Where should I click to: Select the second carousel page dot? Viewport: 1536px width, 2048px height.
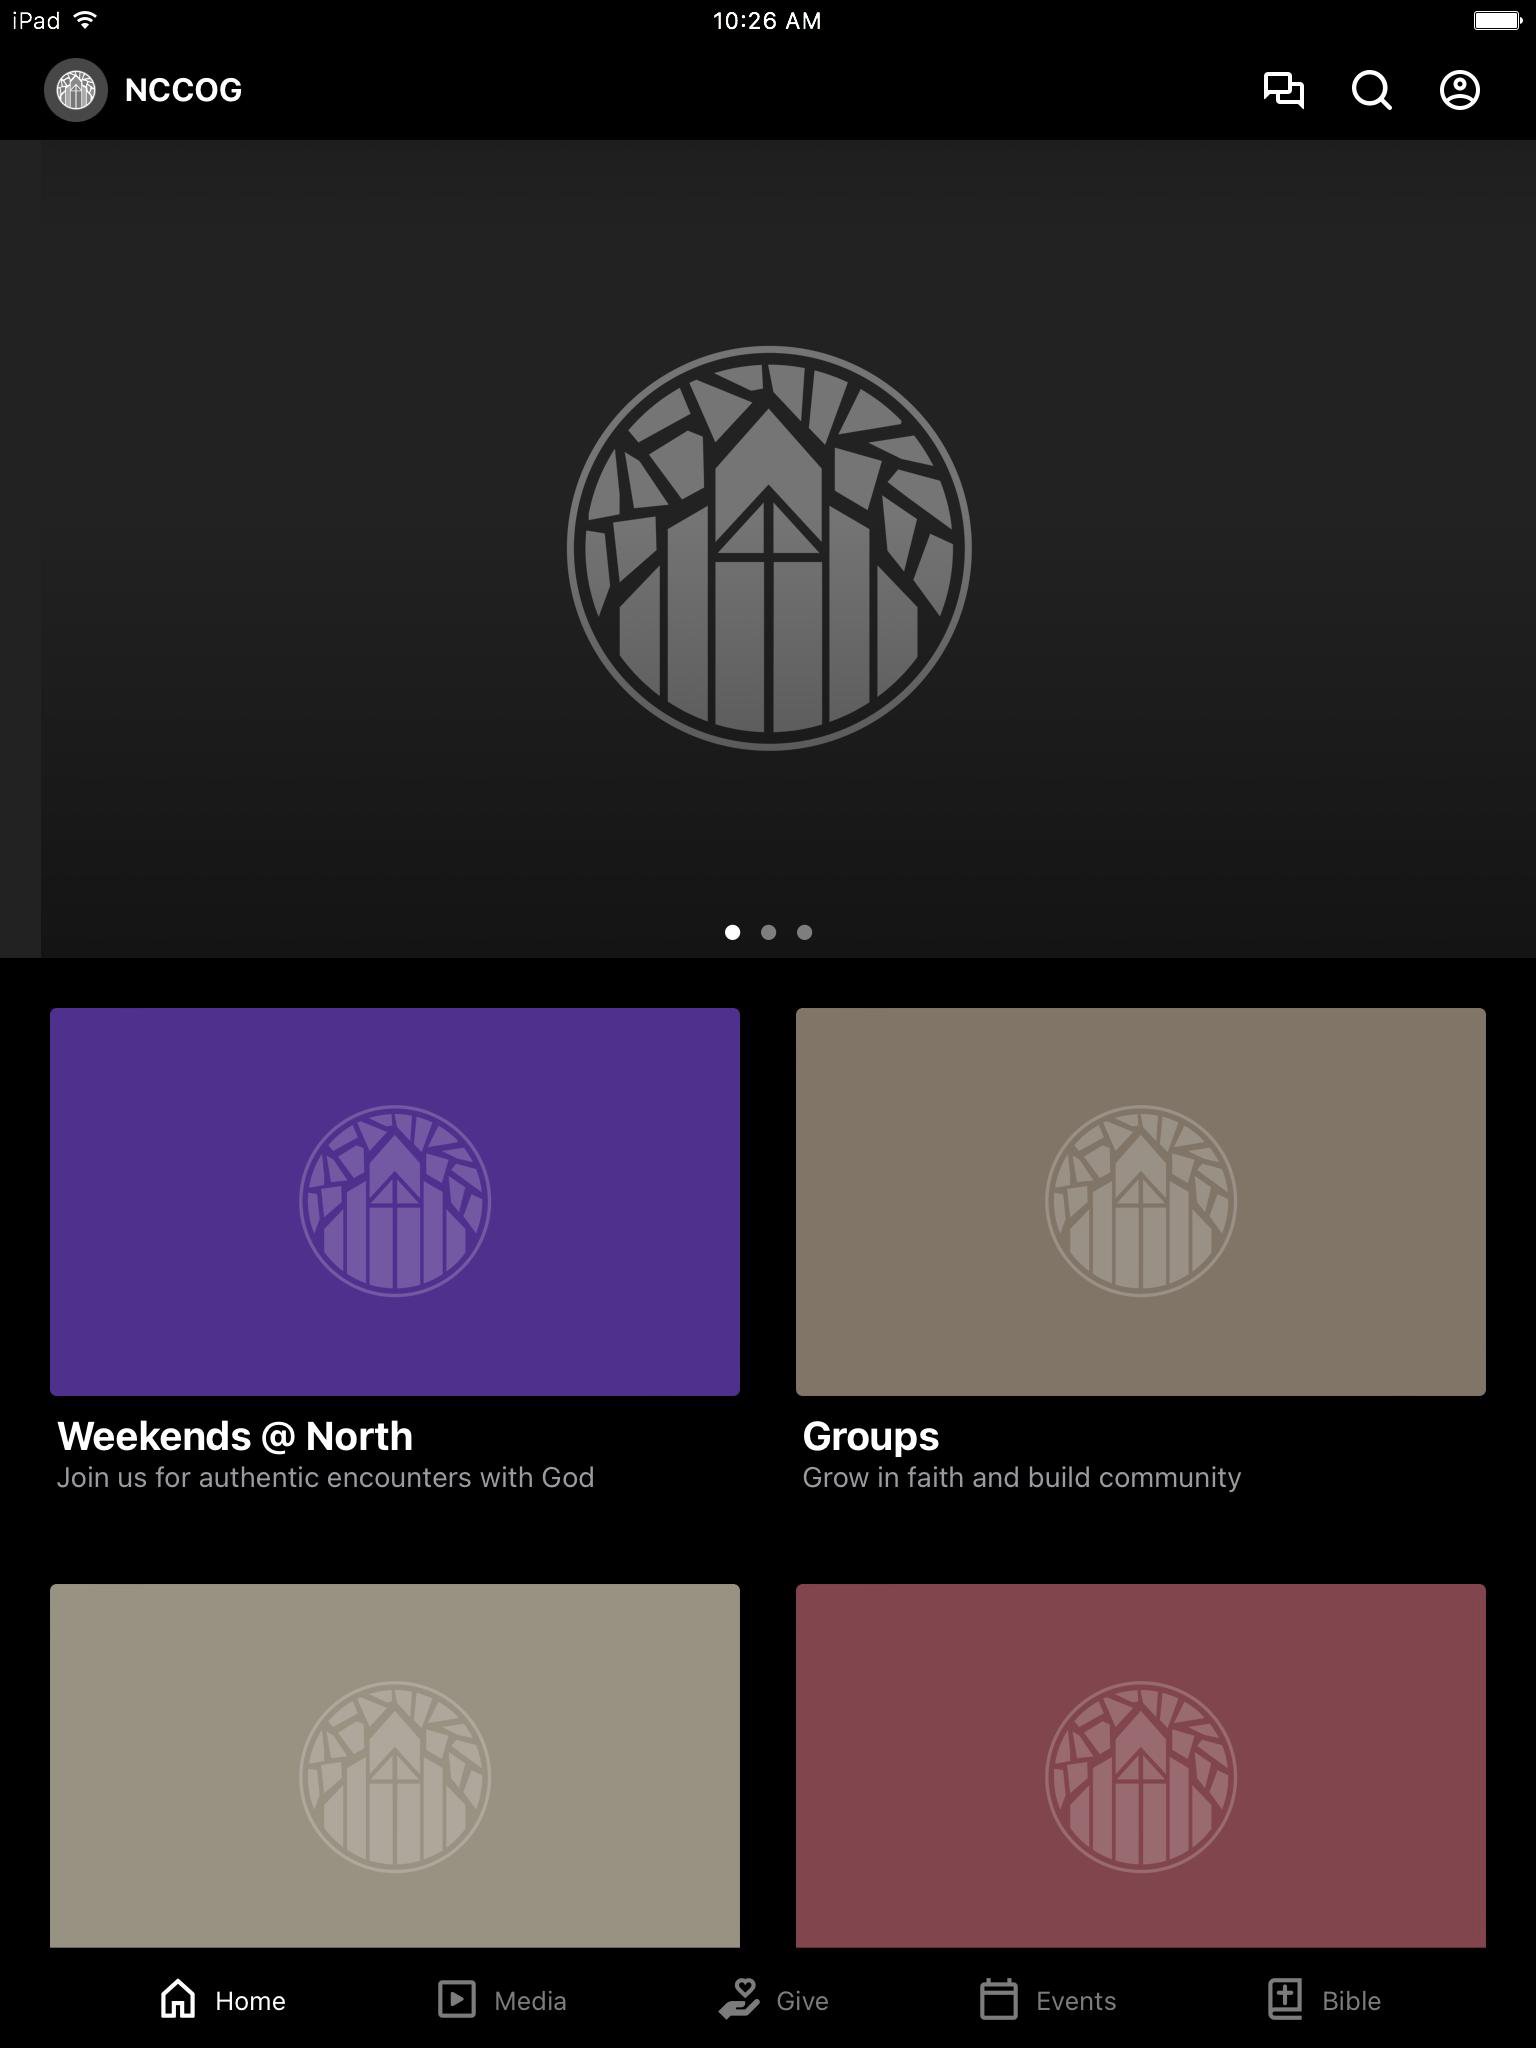tap(768, 932)
